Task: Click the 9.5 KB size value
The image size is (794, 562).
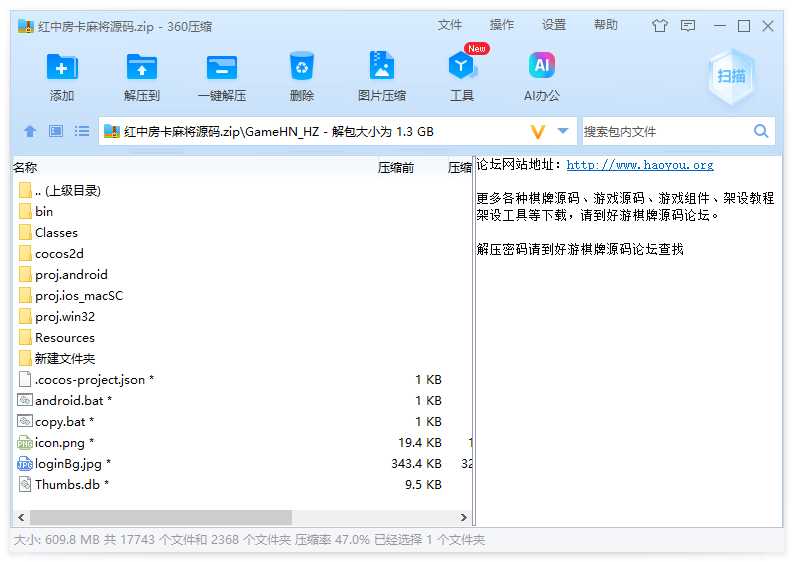Action: (x=423, y=485)
